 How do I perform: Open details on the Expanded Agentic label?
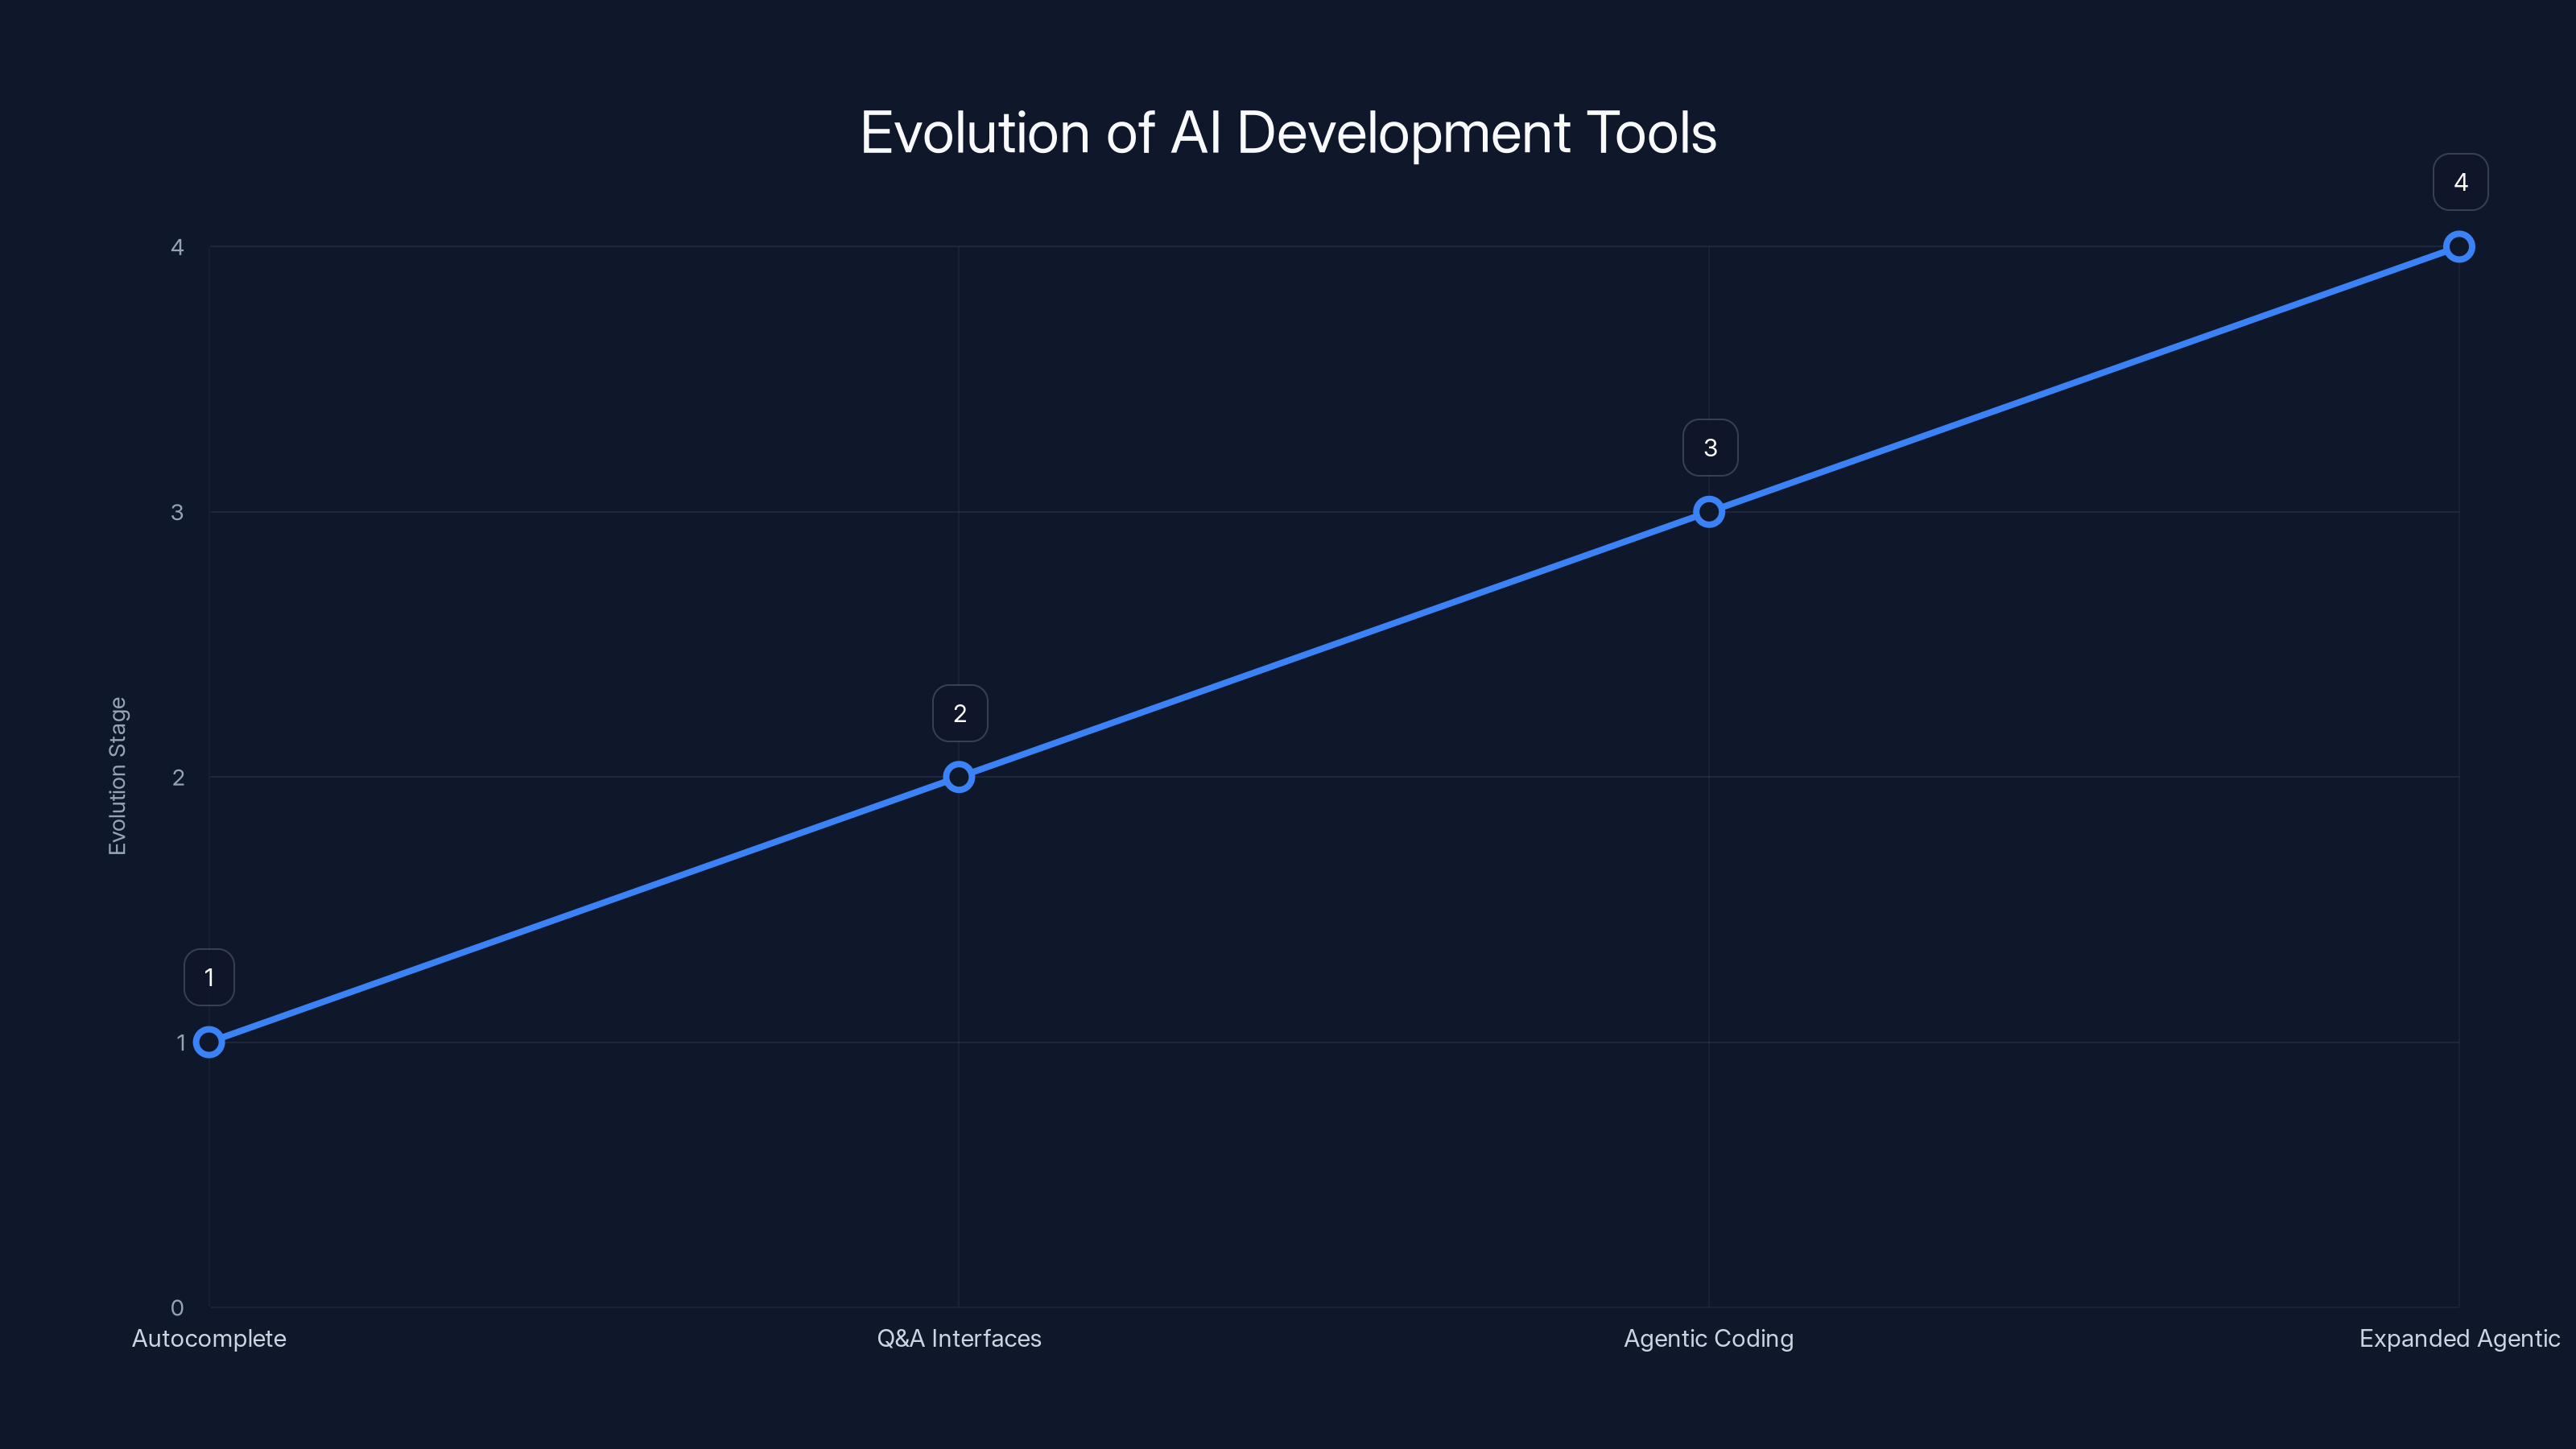2461,1338
